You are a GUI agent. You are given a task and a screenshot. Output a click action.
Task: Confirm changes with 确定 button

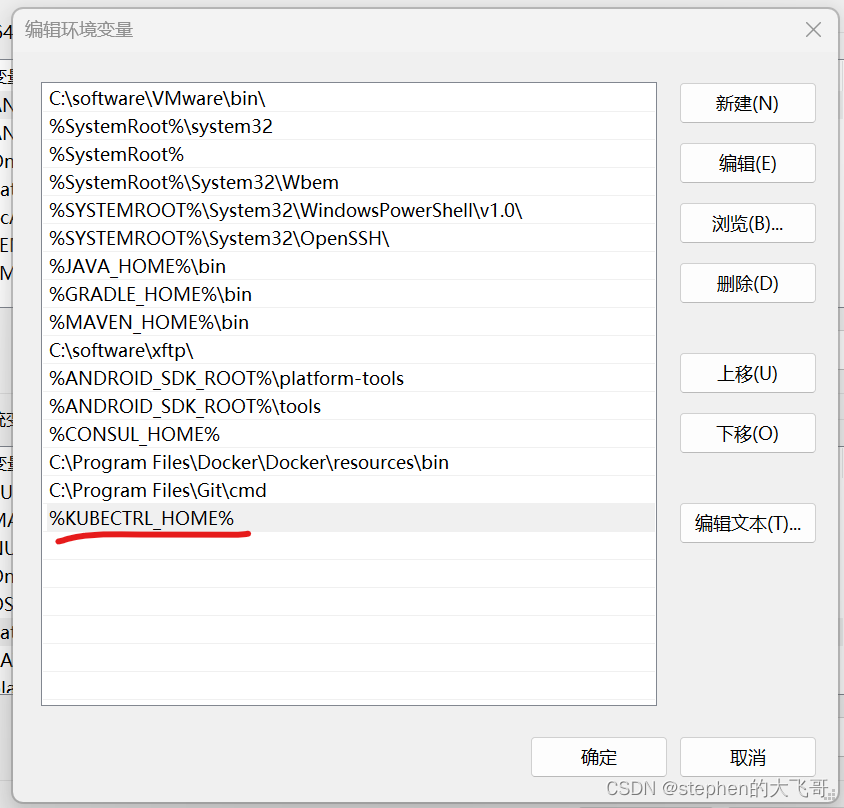(598, 757)
